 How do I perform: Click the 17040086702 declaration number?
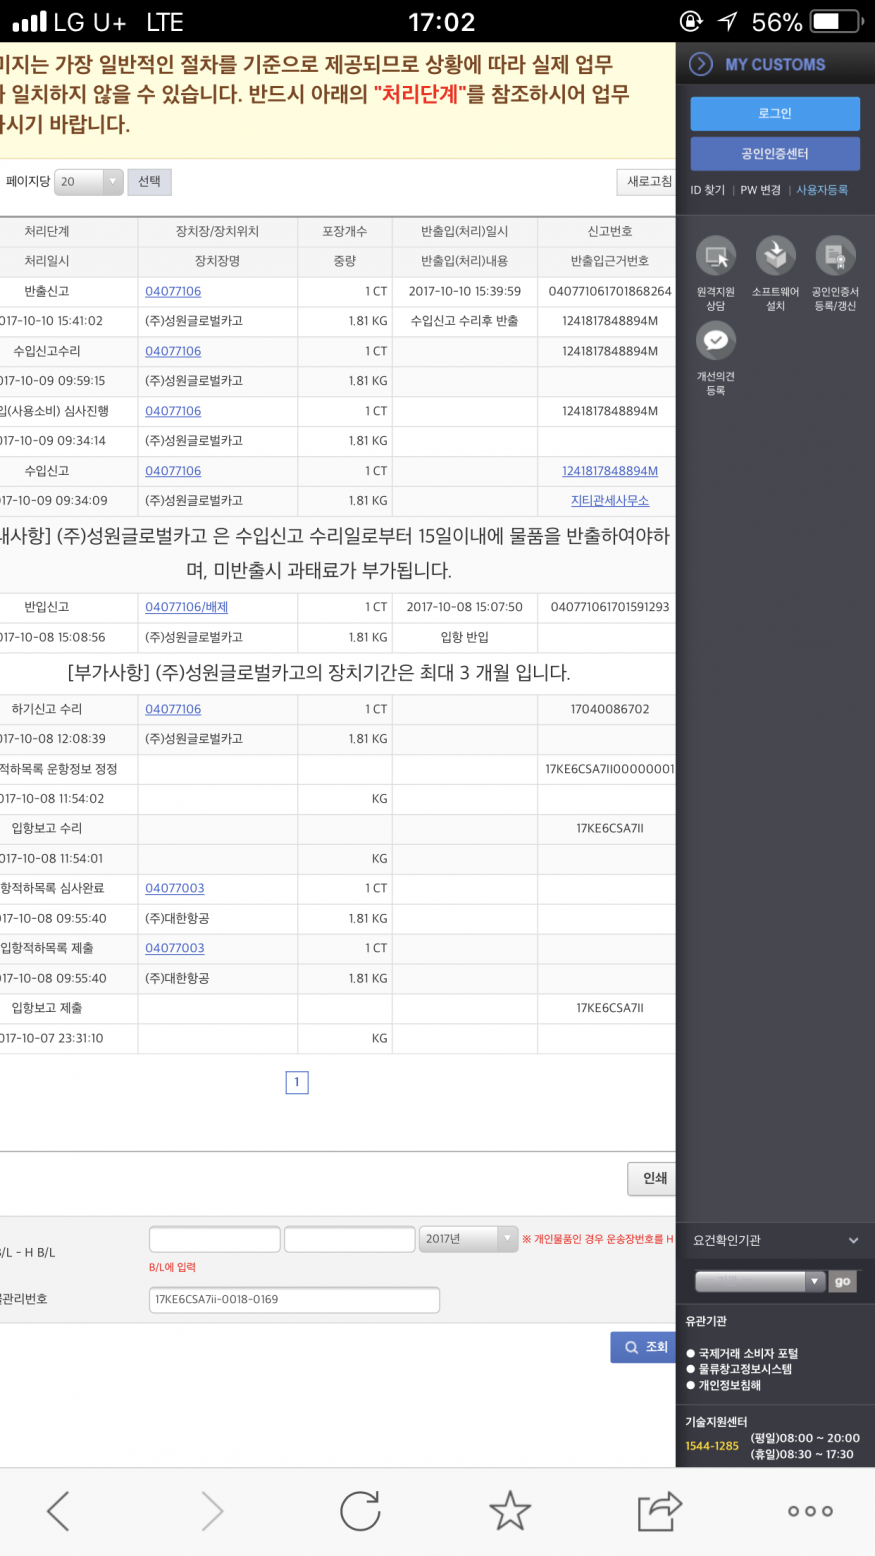point(610,709)
